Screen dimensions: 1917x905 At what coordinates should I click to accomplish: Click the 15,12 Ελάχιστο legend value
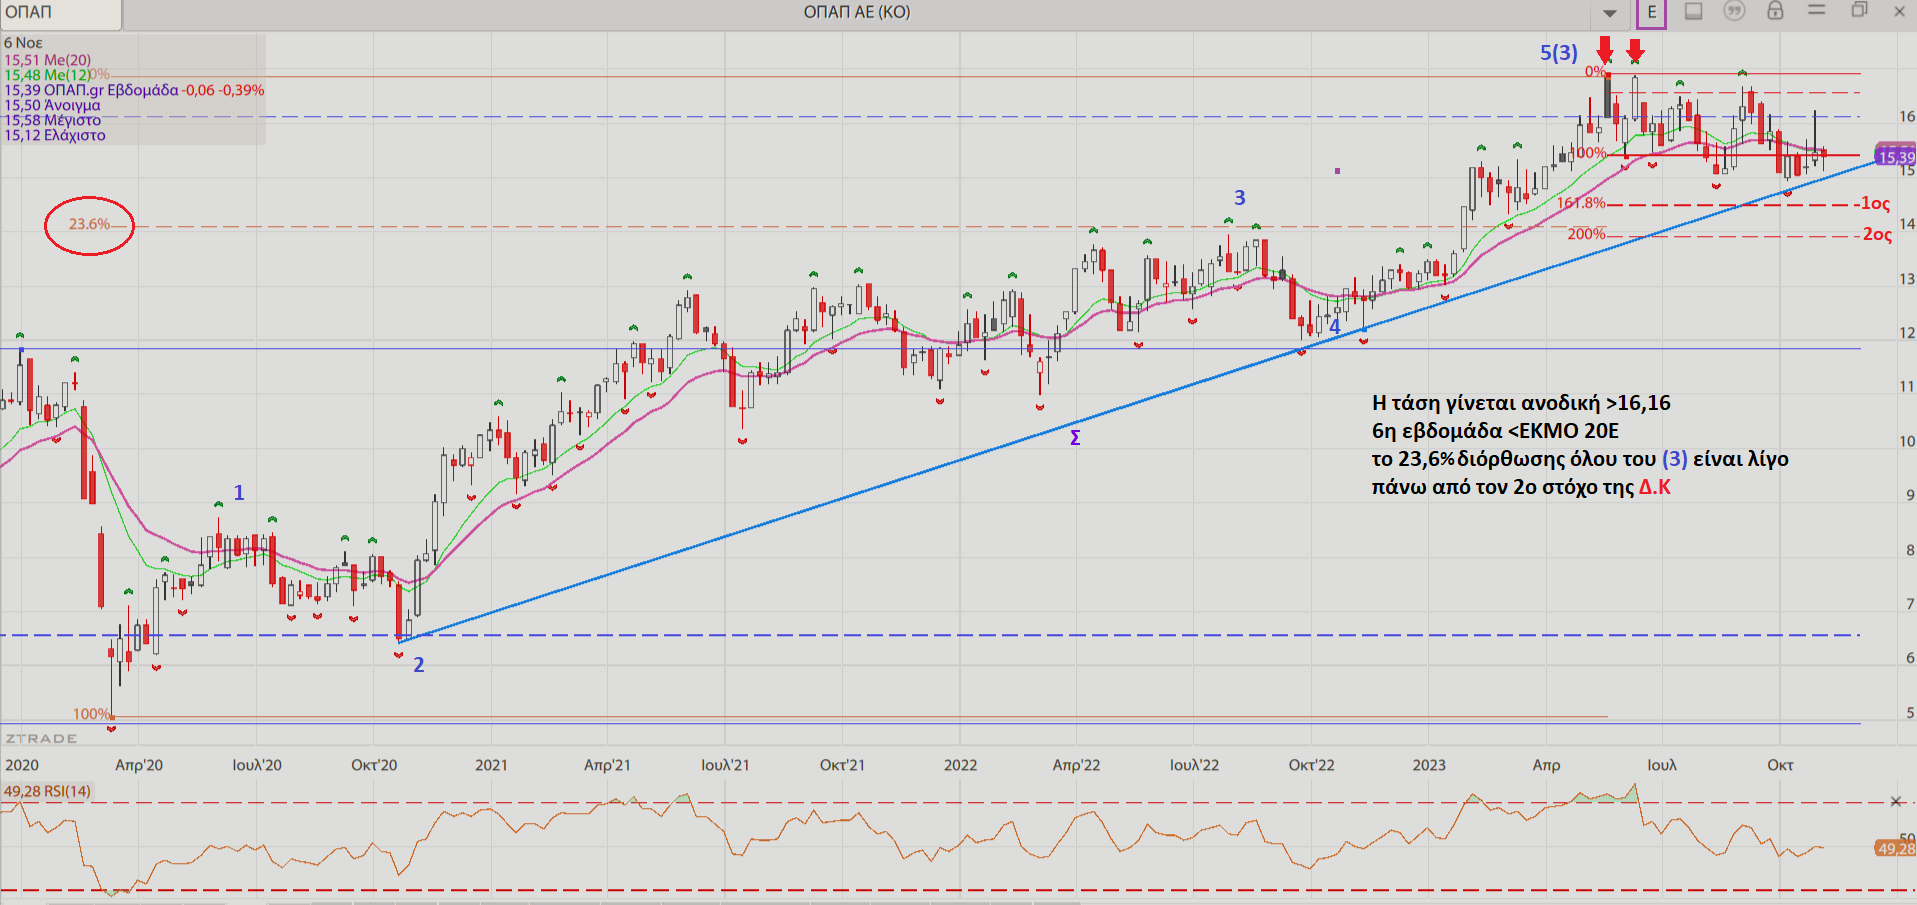coord(55,135)
